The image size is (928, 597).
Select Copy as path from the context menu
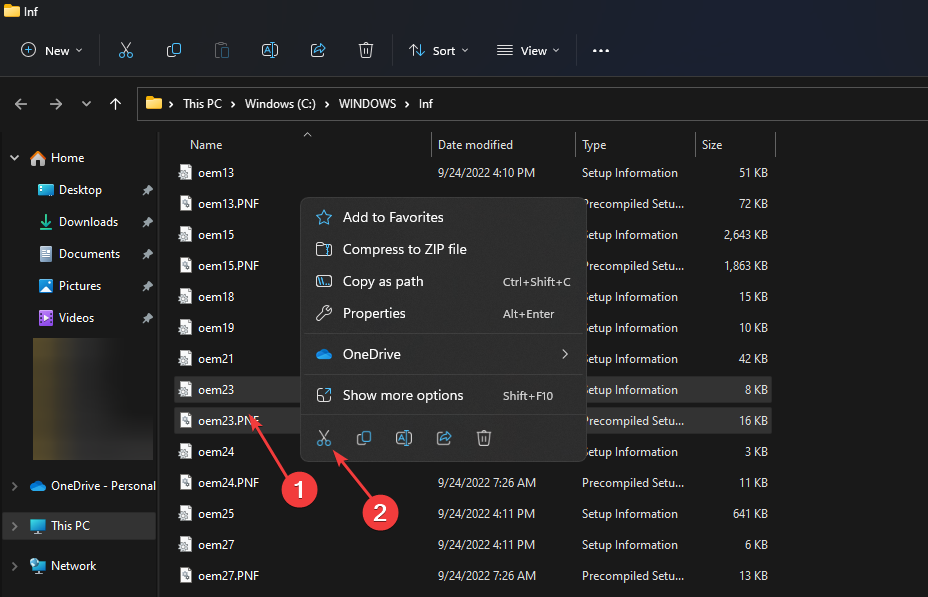coord(383,282)
